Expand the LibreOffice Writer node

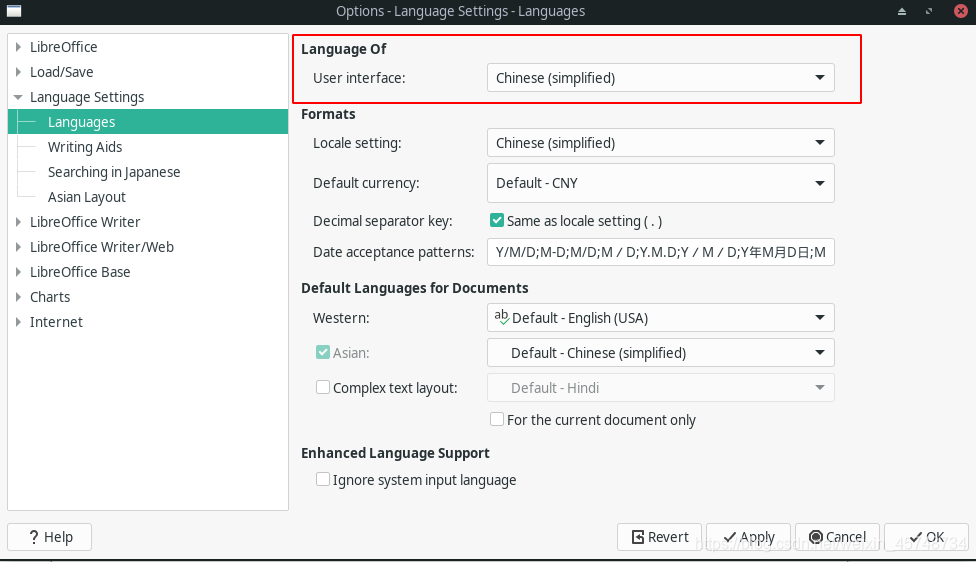tap(18, 222)
